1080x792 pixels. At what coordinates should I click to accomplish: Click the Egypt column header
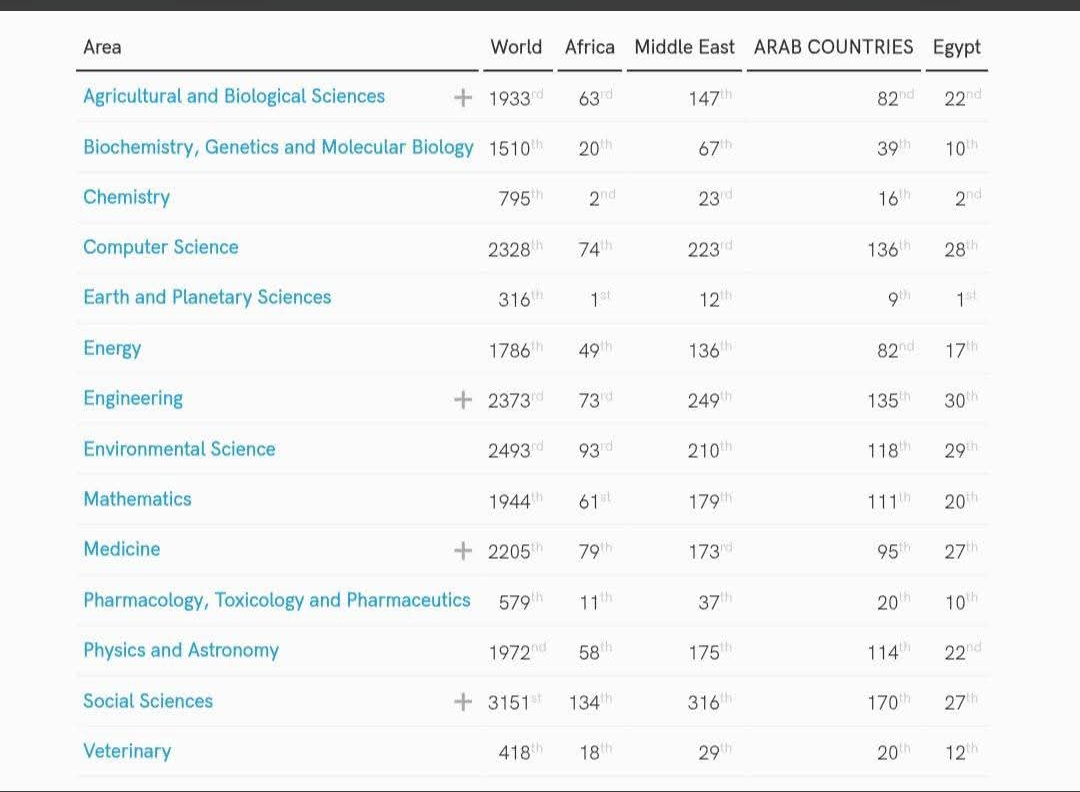pos(957,48)
